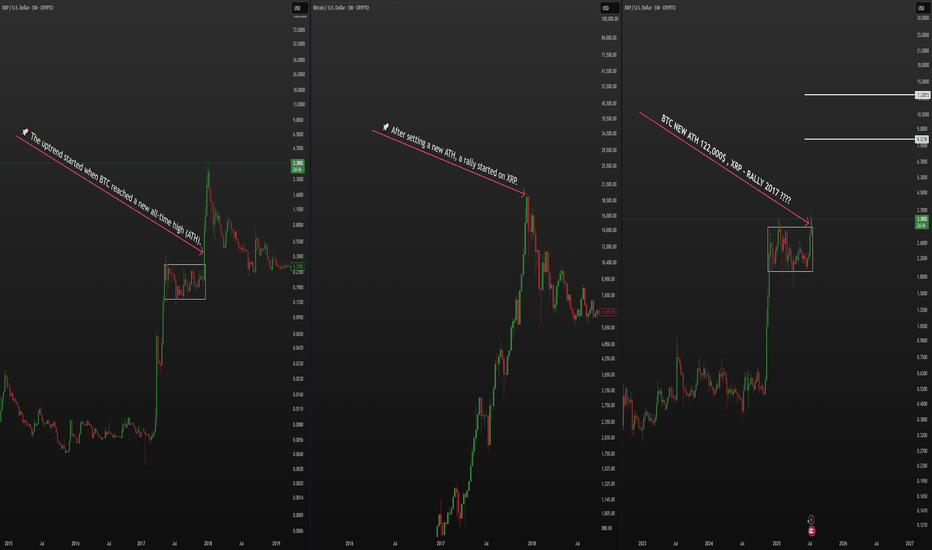Click the lower white horizontal line's price tag

coord(922,139)
